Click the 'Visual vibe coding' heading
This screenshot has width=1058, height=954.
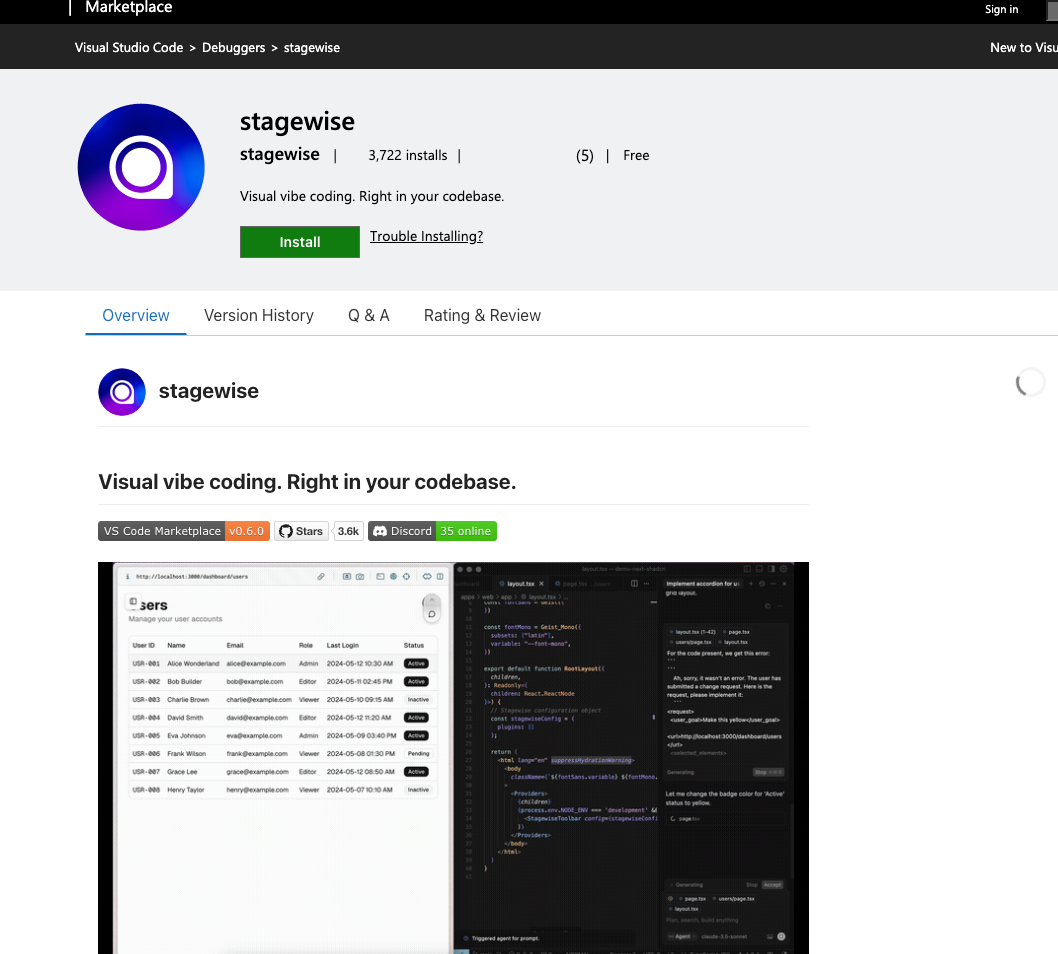307,482
